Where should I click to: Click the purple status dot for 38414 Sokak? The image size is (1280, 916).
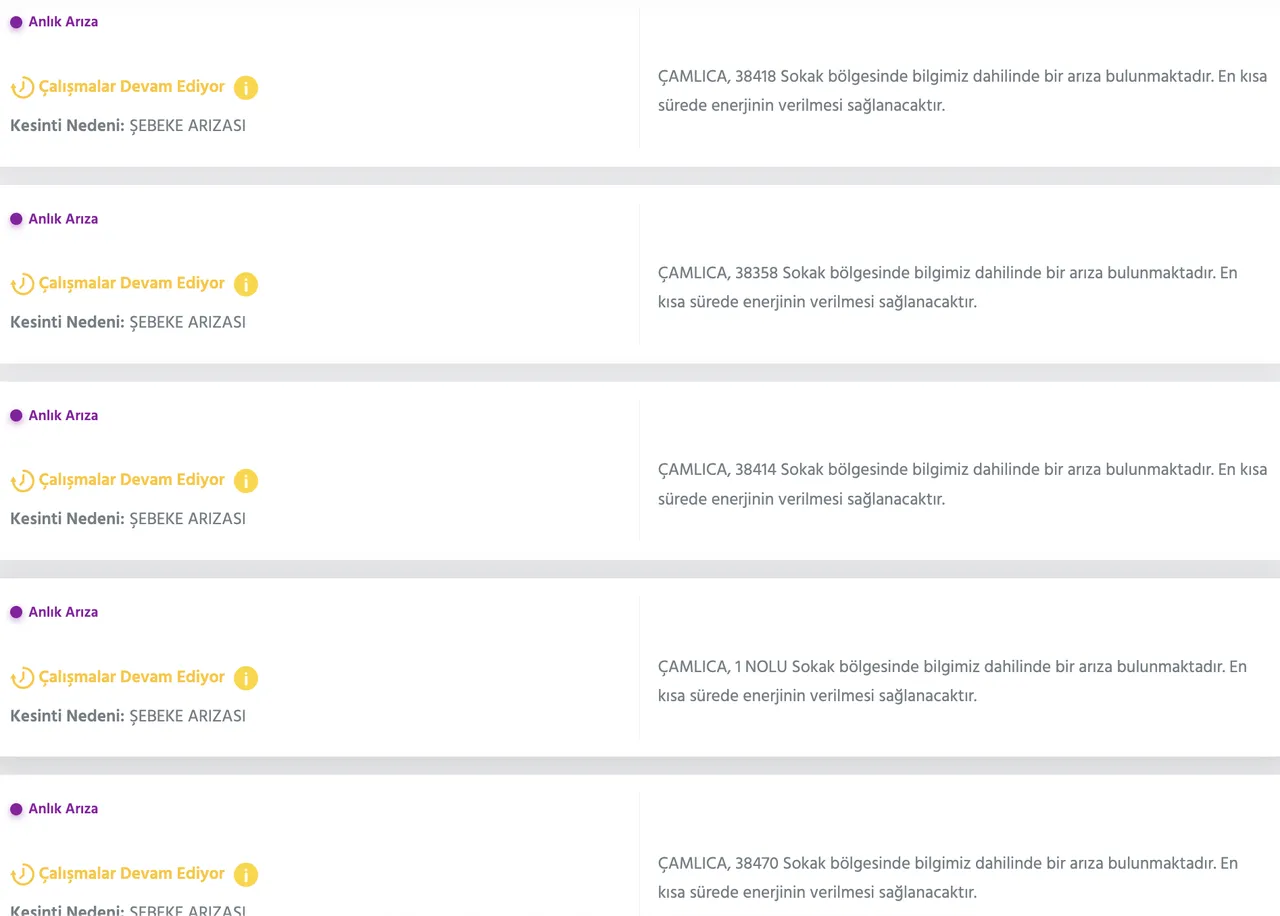16,416
